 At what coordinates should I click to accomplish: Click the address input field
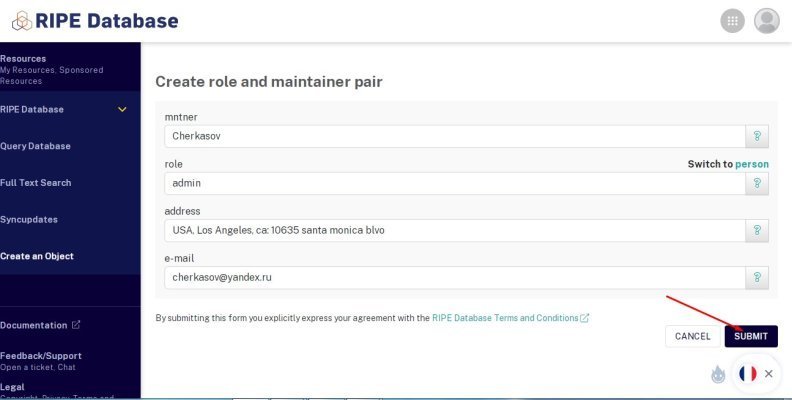tap(455, 230)
